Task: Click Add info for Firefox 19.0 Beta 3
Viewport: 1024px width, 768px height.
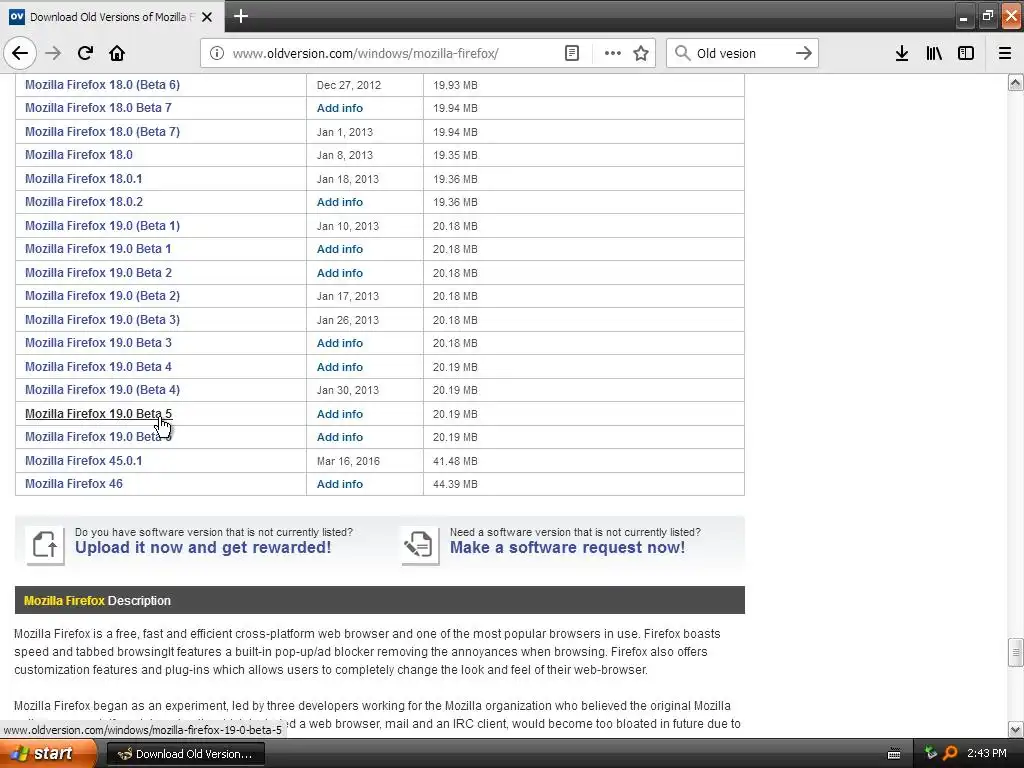Action: [340, 344]
